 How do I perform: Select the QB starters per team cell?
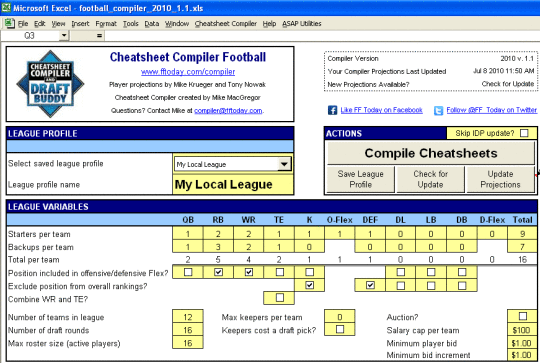click(188, 234)
